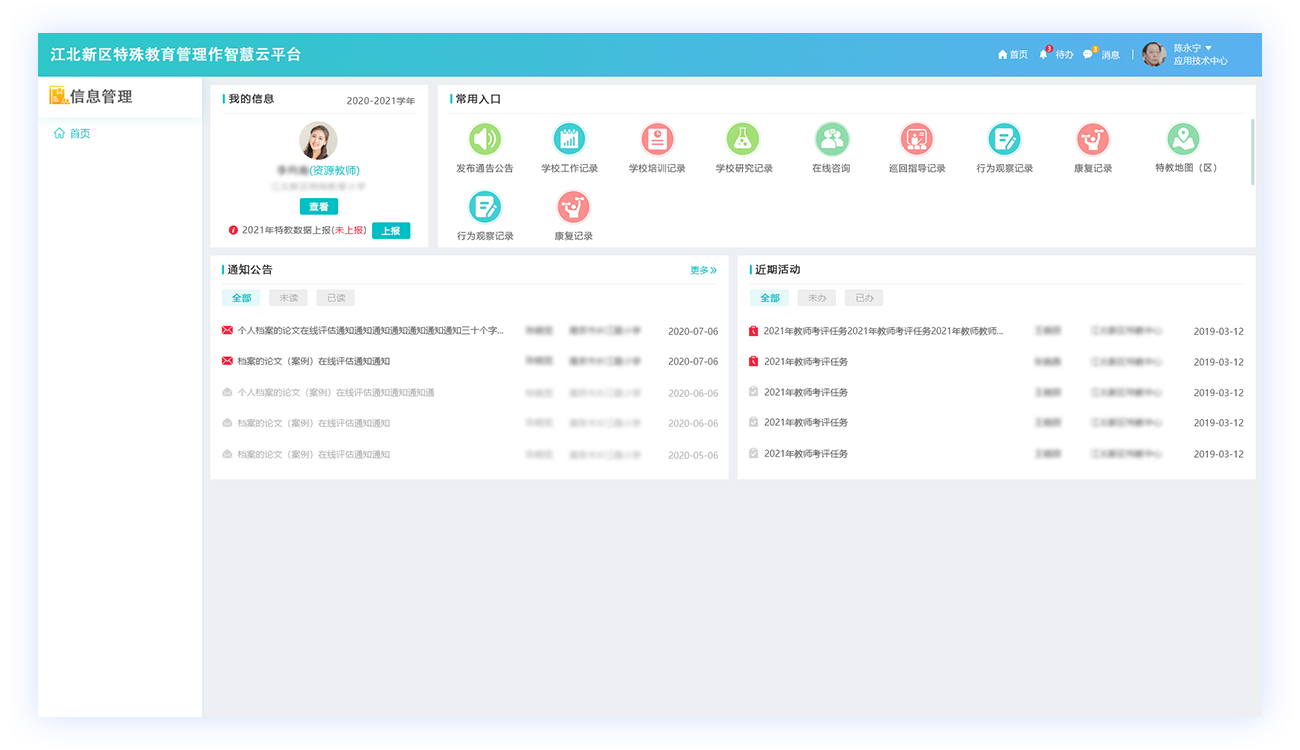
Task: Open the 发布通告公告 shortcut icon
Action: (485, 139)
